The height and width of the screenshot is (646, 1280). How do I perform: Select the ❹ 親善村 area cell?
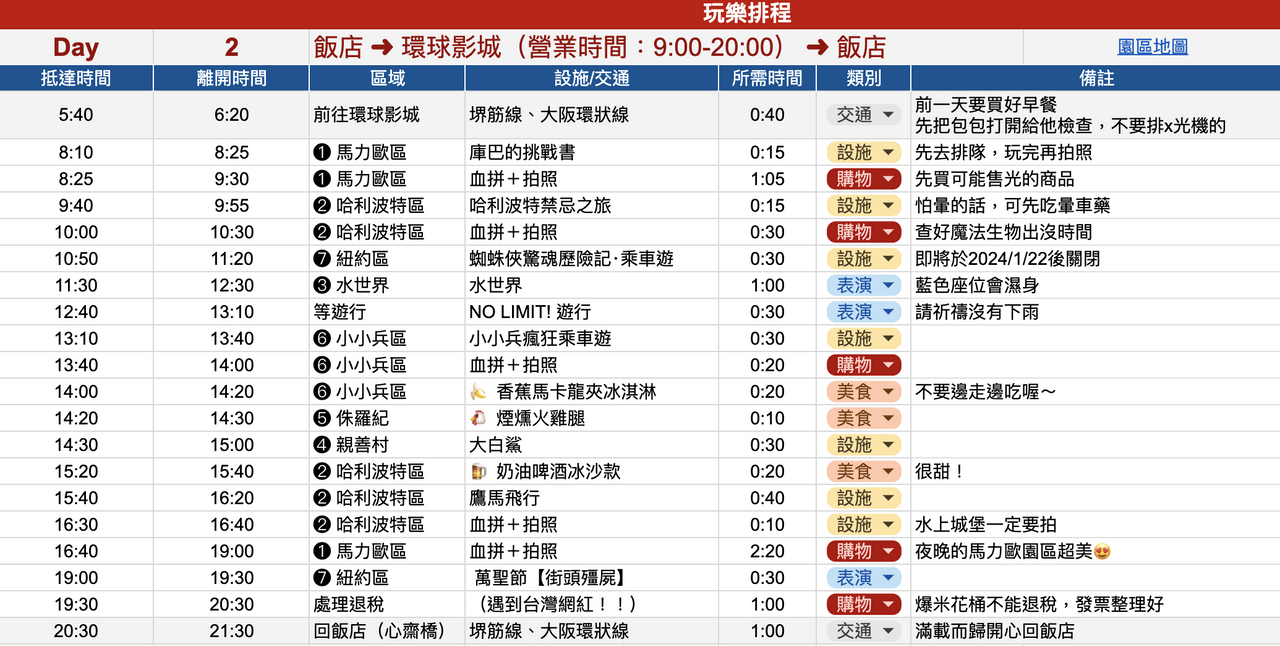[x=387, y=444]
